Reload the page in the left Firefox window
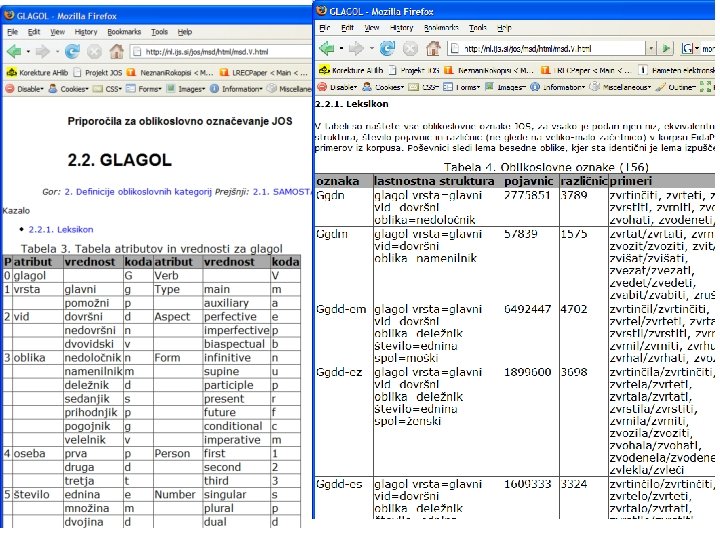Image resolution: width=720 pixels, height=540 pixels. [x=72, y=51]
